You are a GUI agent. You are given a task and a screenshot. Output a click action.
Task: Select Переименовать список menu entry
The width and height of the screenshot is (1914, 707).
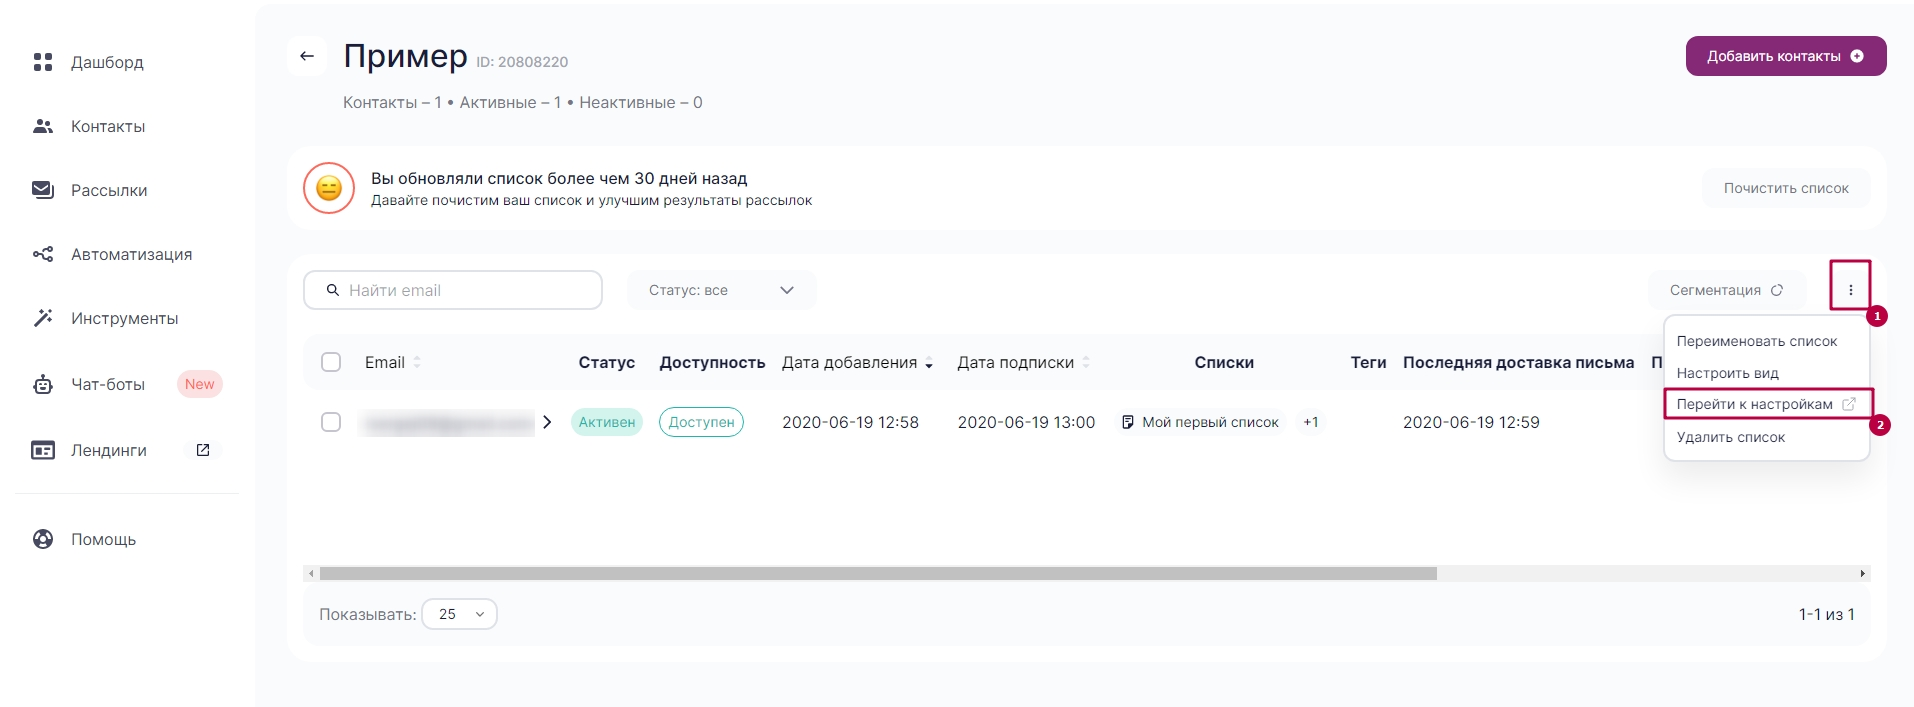(x=1757, y=341)
